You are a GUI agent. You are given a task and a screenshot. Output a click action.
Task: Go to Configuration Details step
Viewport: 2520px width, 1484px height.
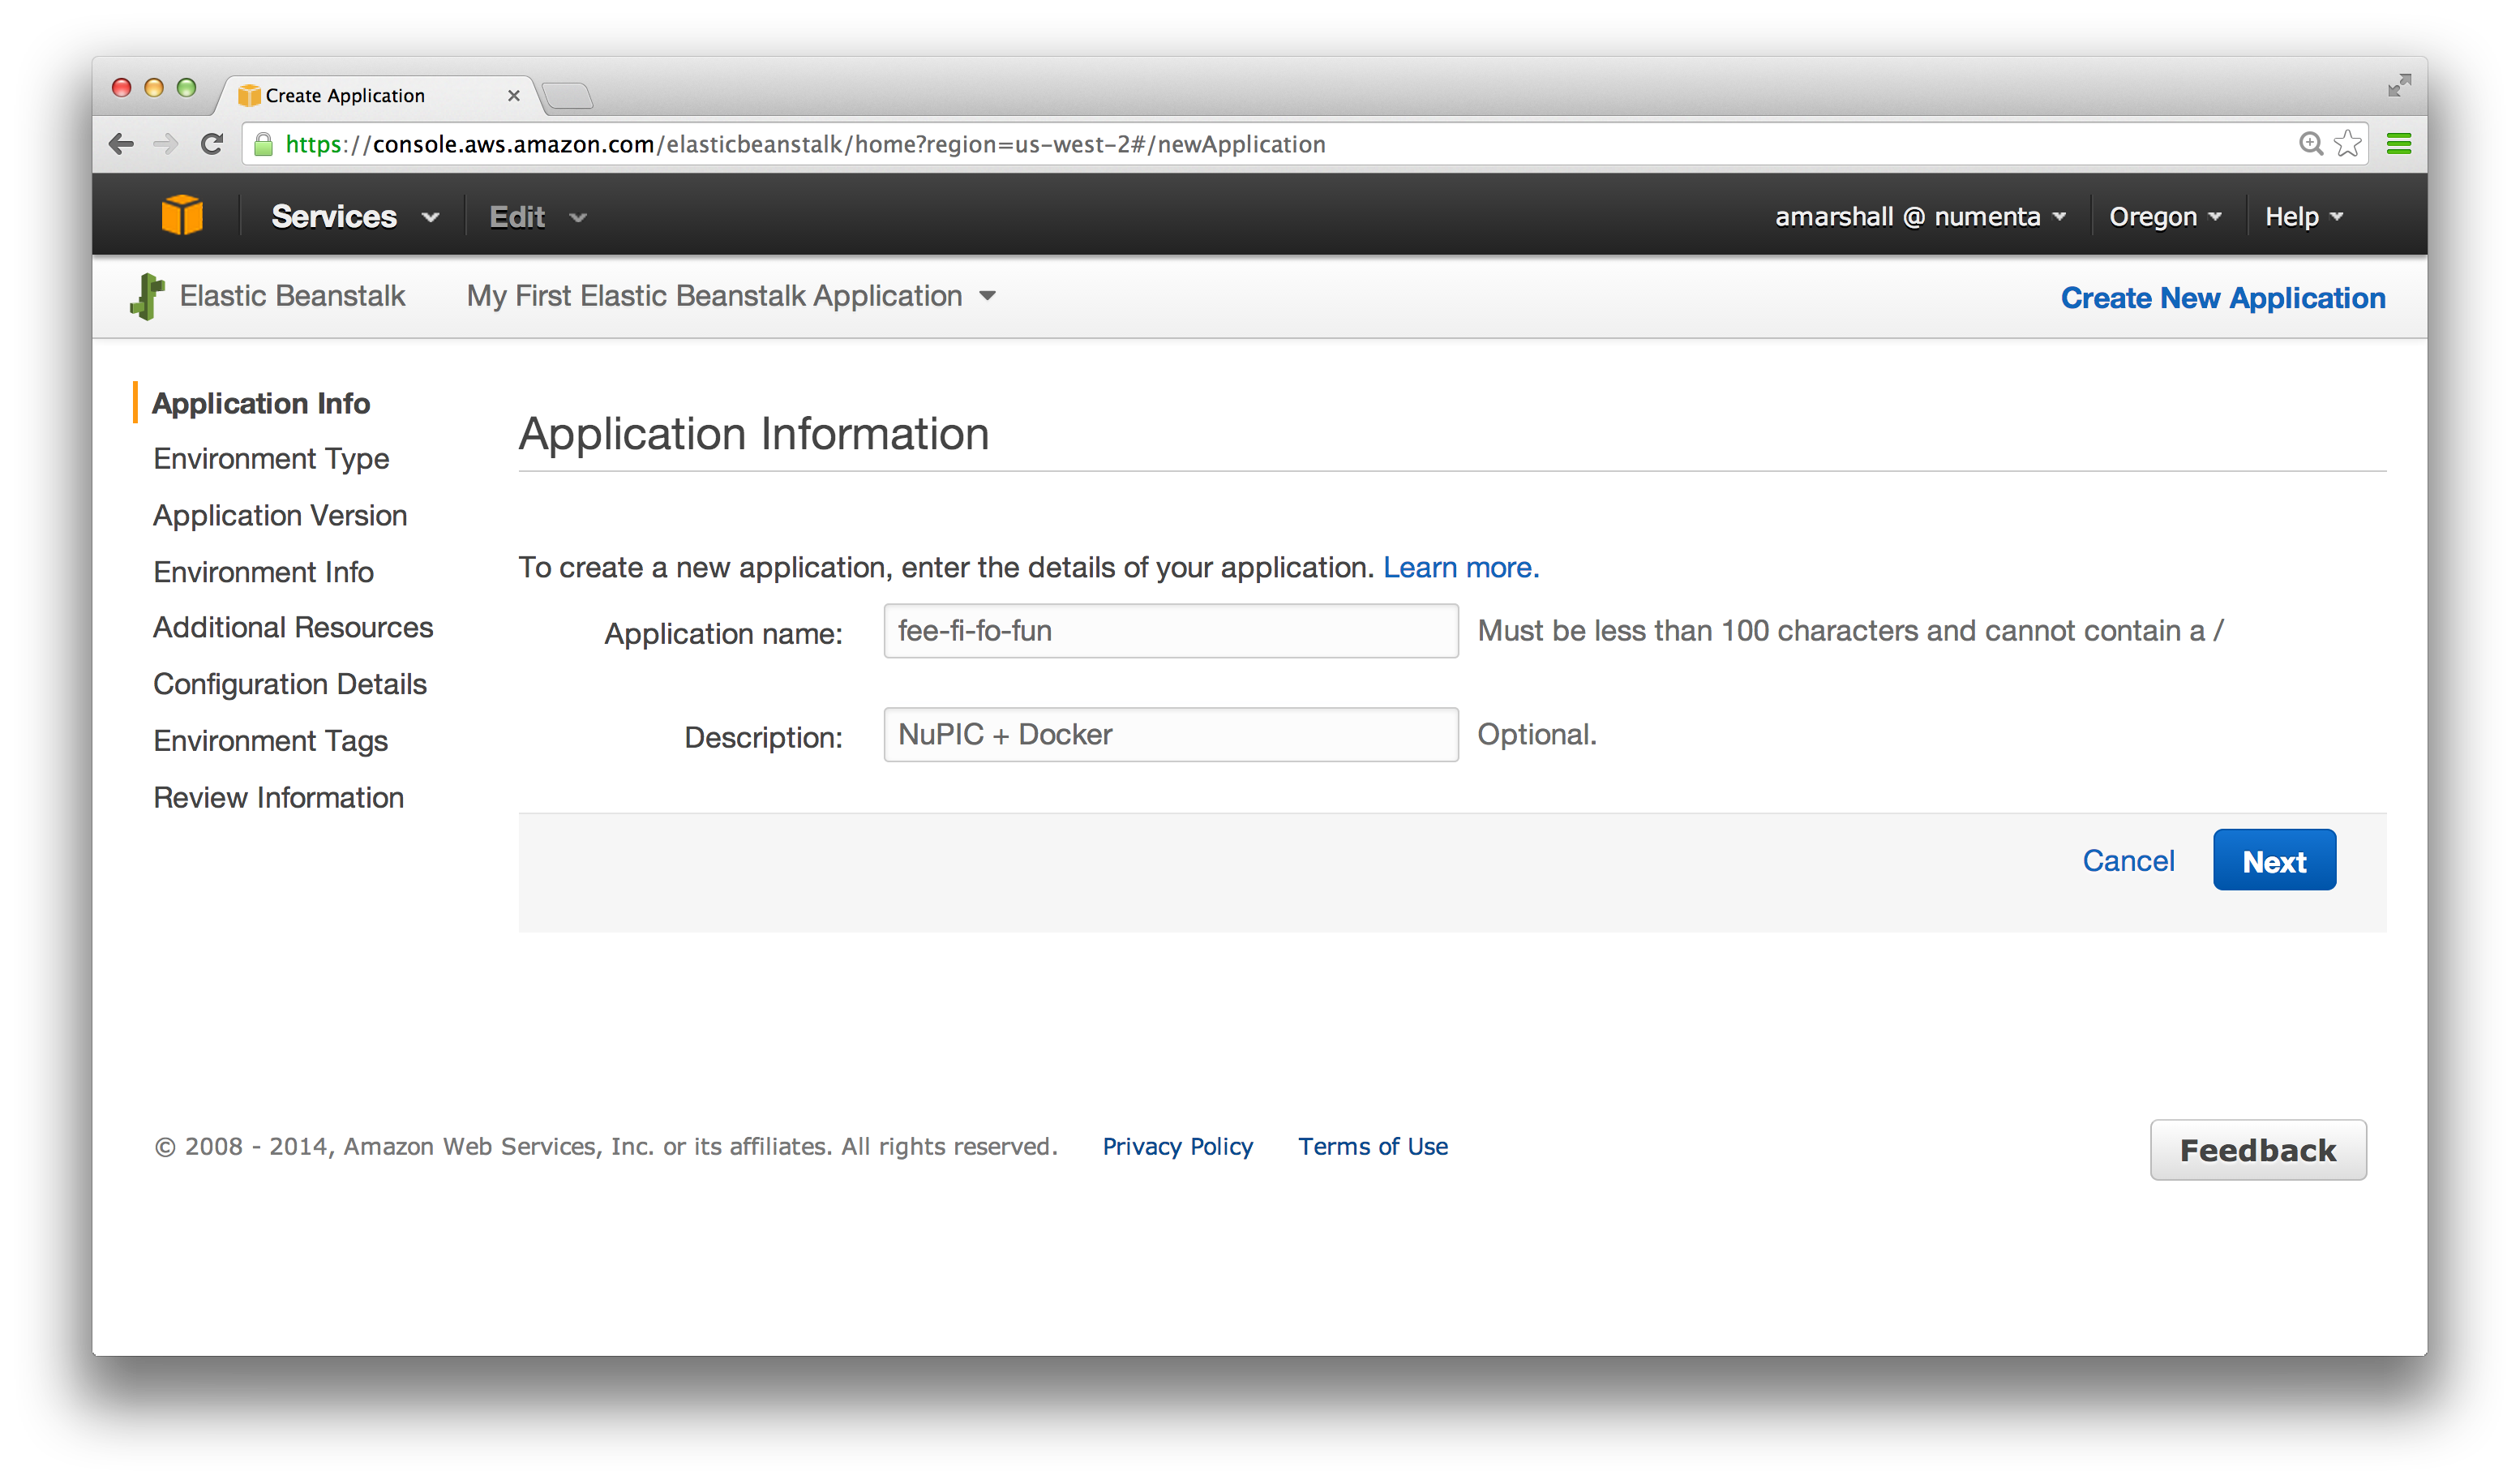[x=290, y=684]
